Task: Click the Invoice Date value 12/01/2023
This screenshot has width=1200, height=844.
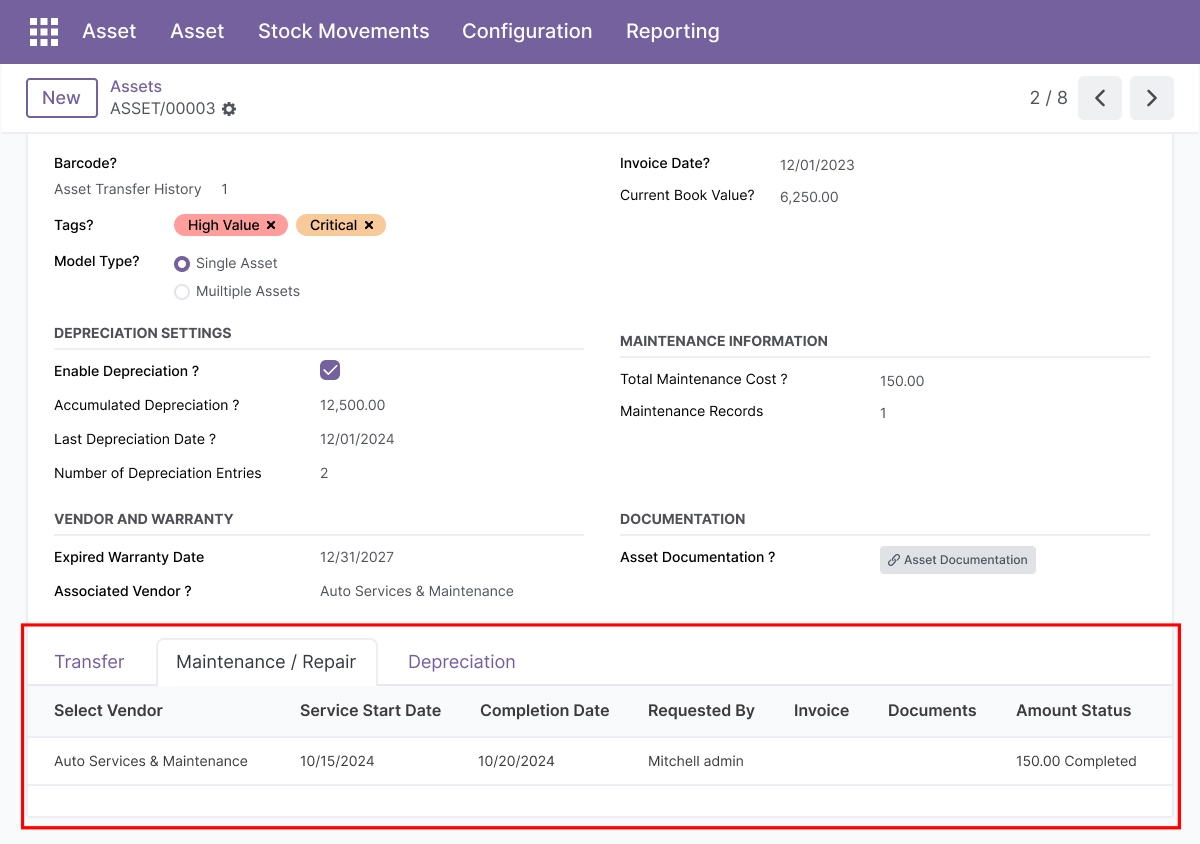Action: [818, 166]
